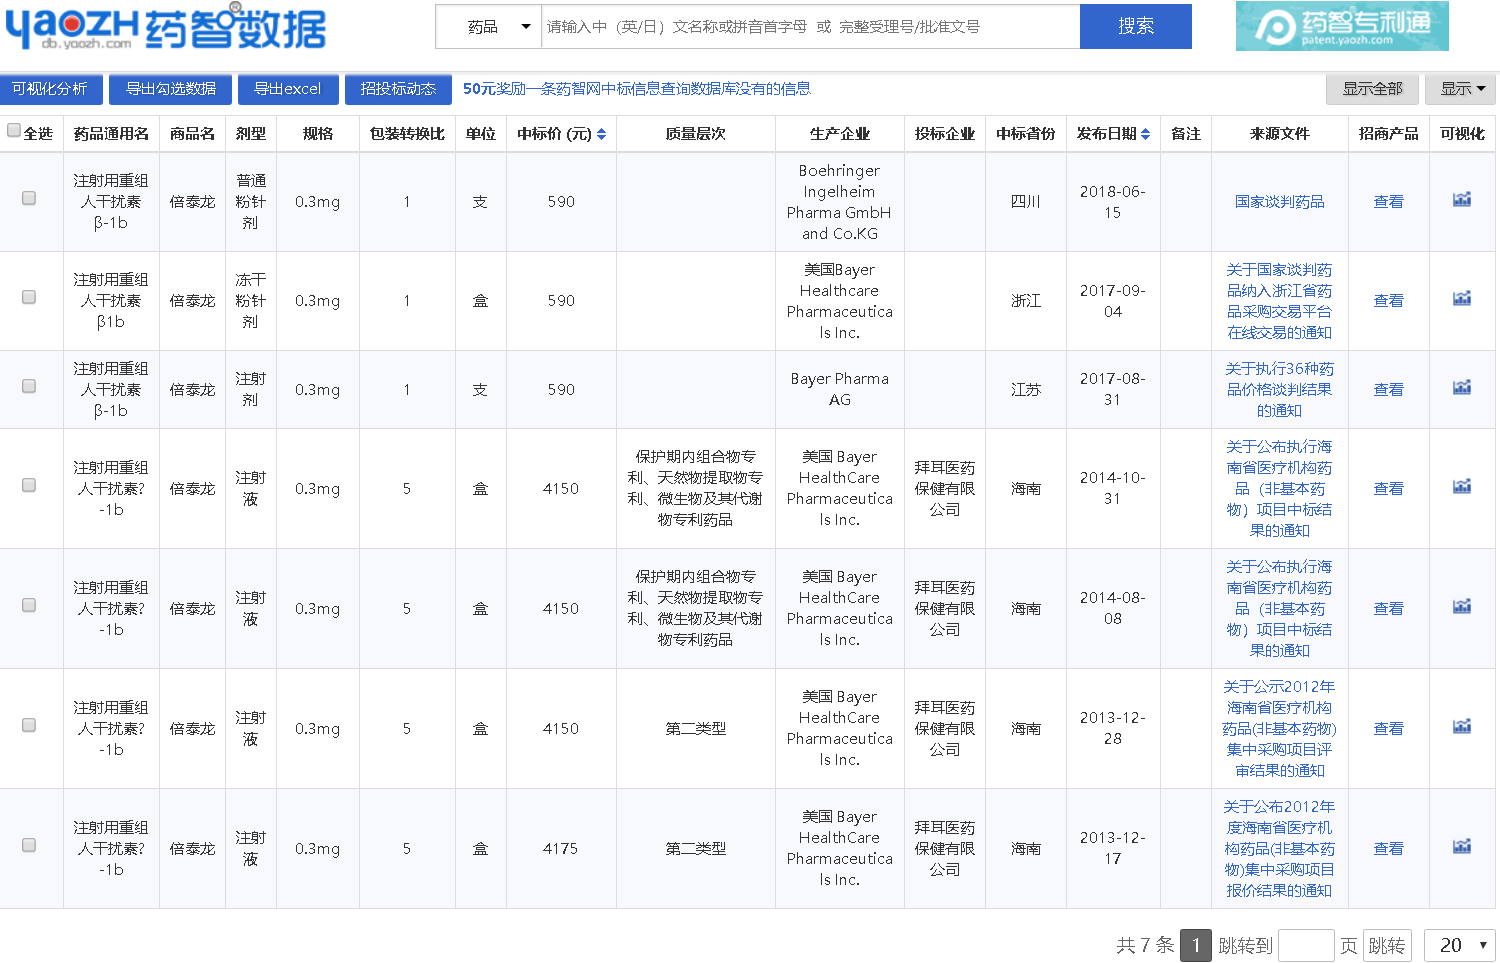Viewport: 1500px width, 963px height.
Task: Check the 浙江 row checkbox
Action: pos(29,297)
